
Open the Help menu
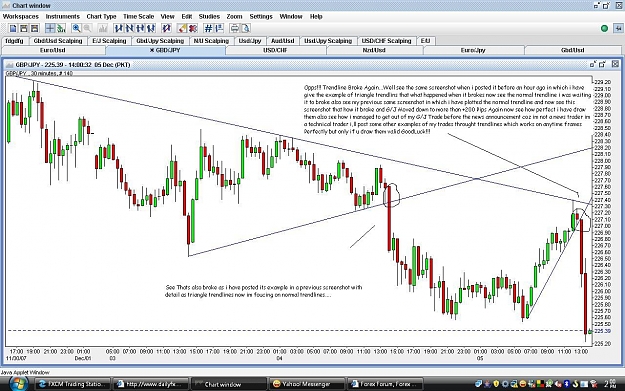coord(316,16)
